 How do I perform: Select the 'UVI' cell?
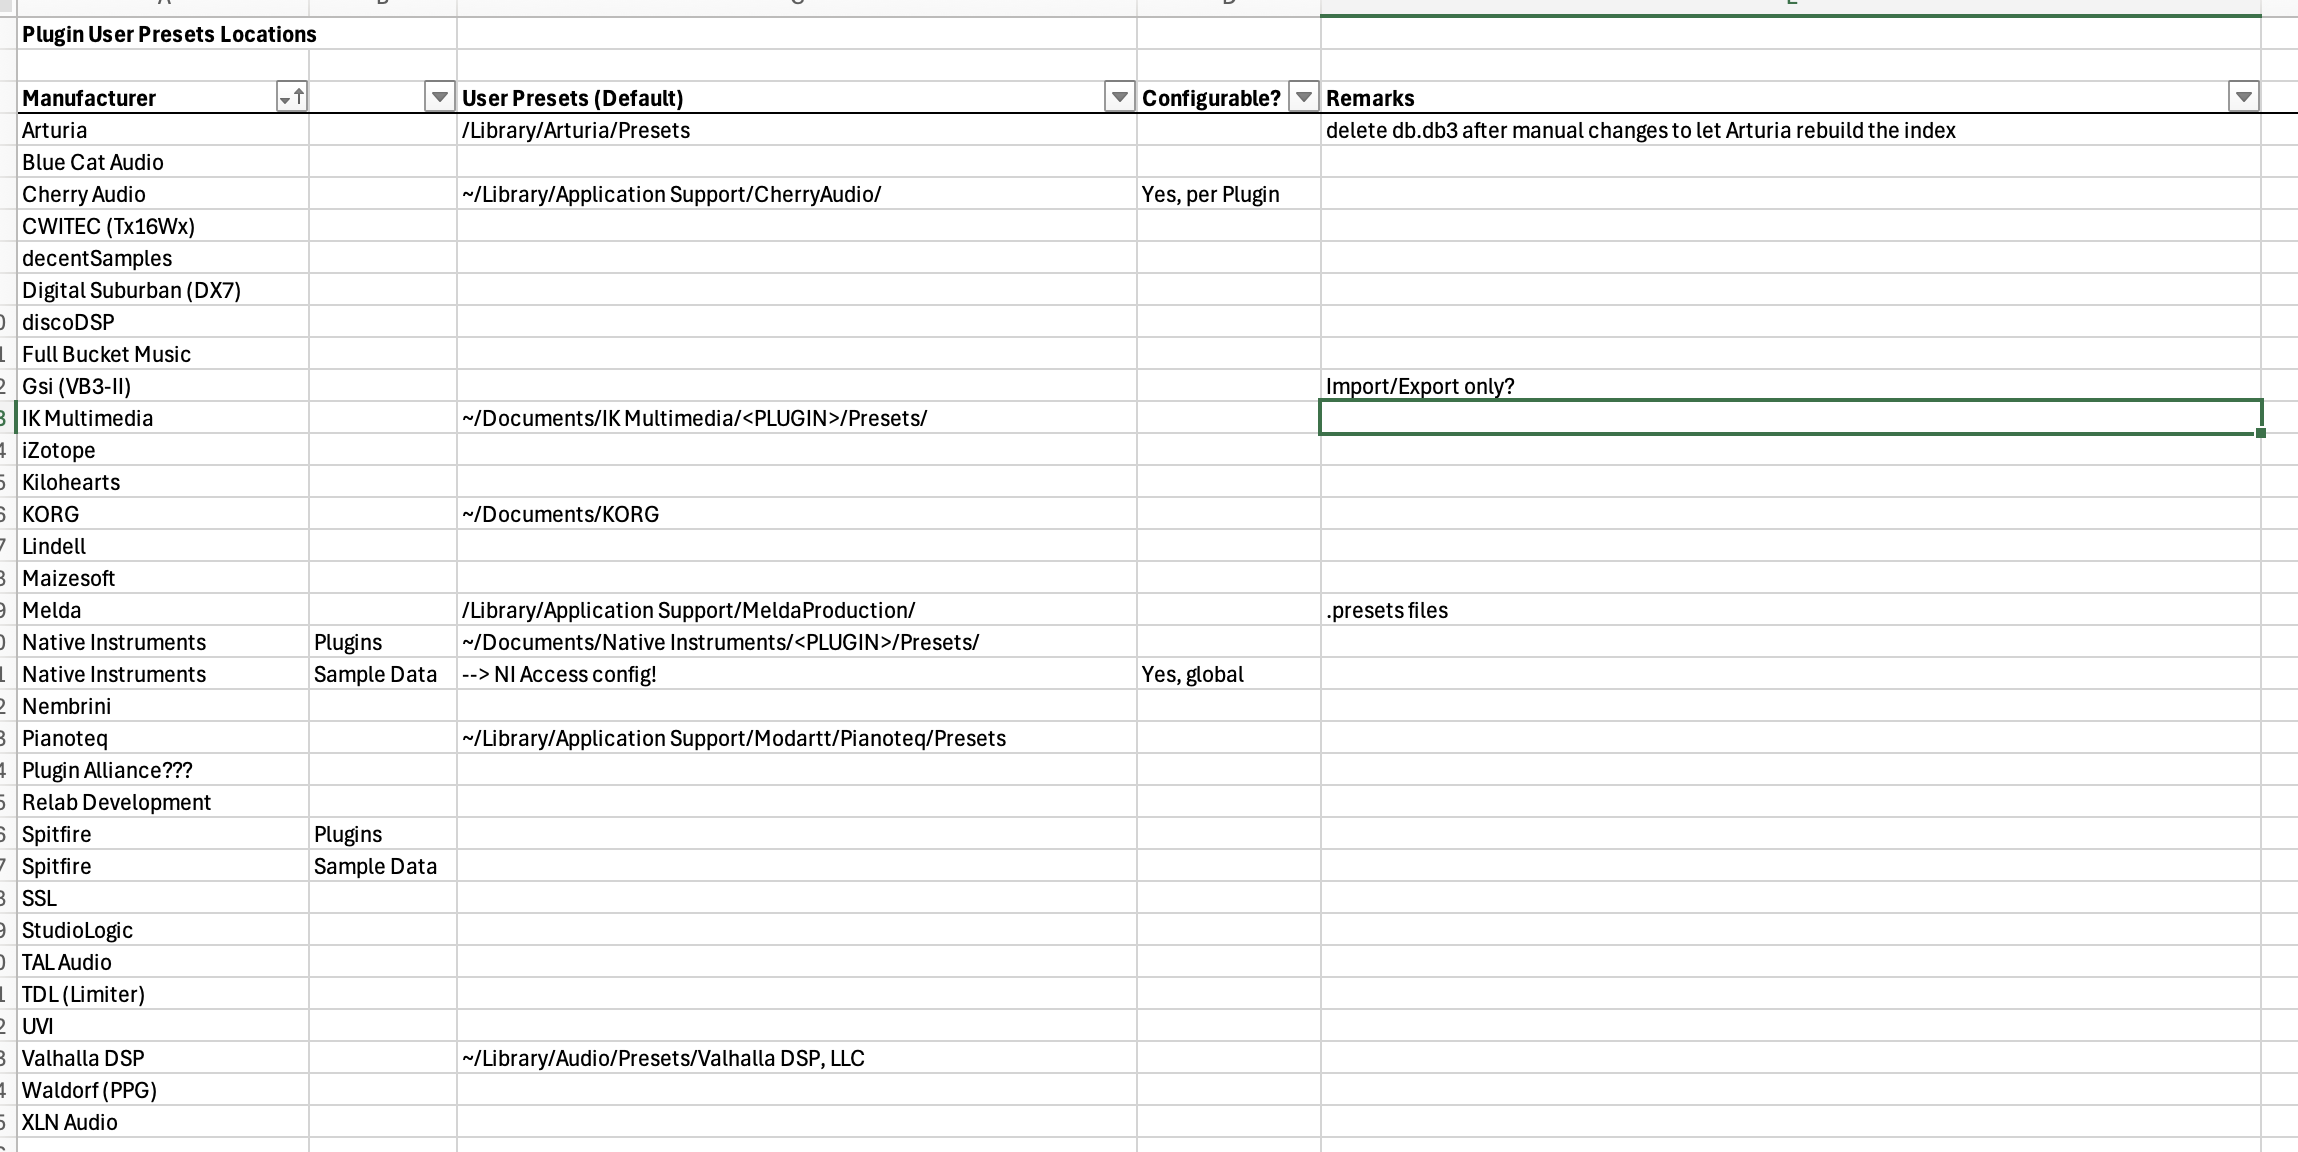[163, 1026]
